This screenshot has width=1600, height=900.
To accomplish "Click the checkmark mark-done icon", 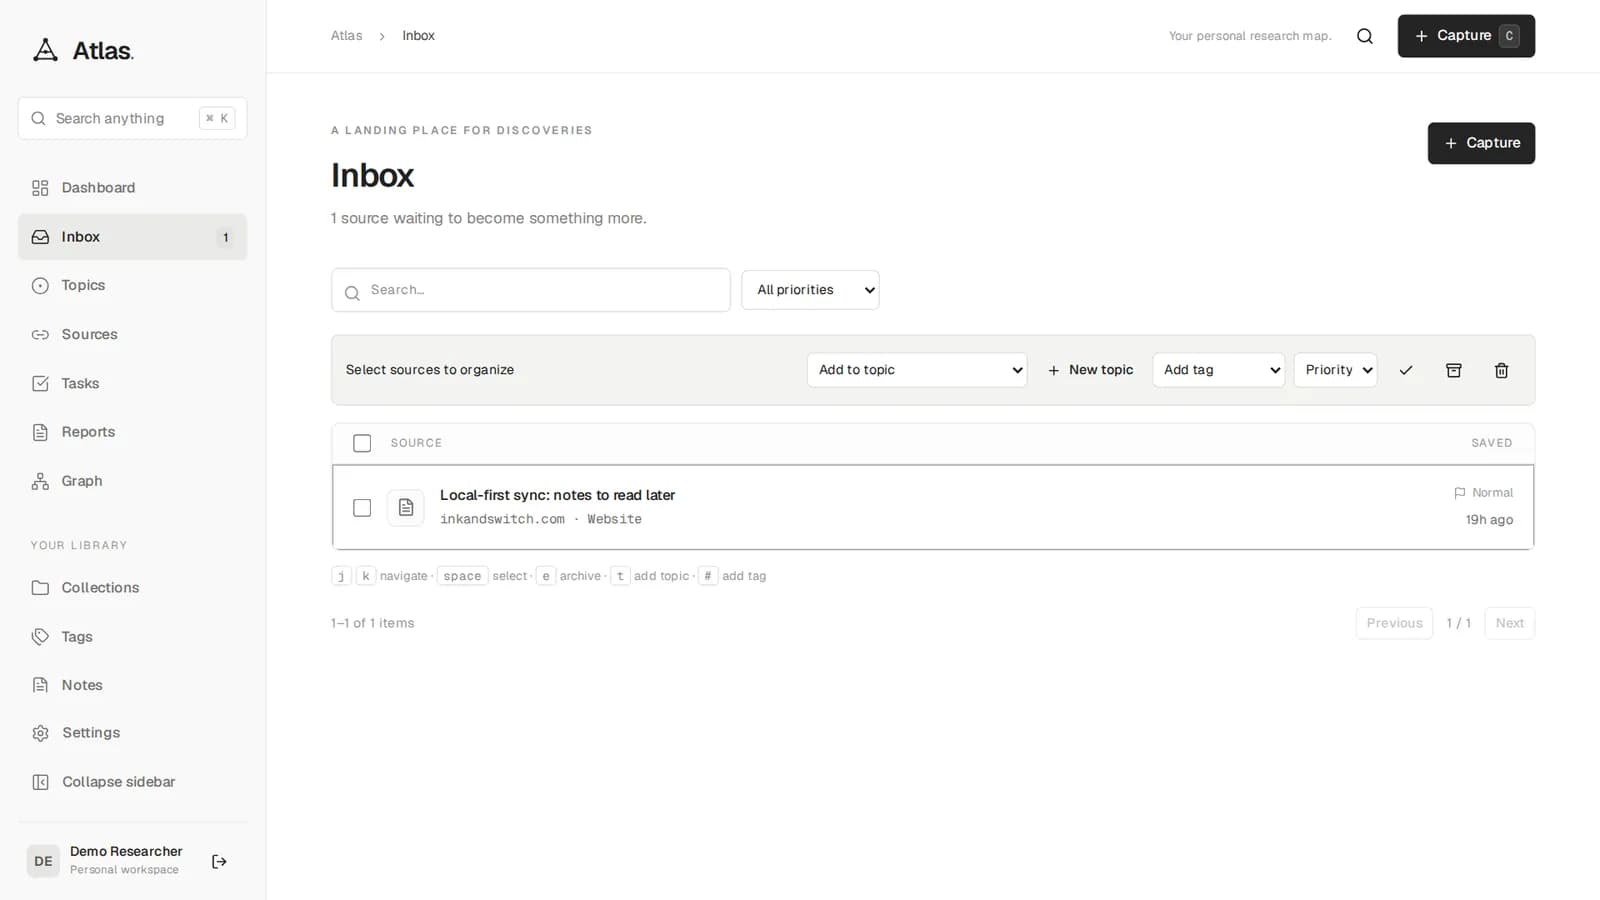I will click(1406, 370).
